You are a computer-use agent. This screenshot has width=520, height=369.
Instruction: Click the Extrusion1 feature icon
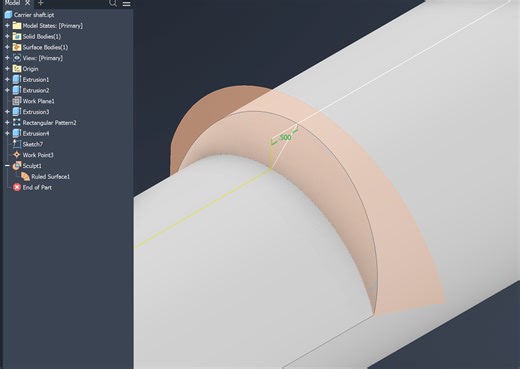click(x=17, y=79)
